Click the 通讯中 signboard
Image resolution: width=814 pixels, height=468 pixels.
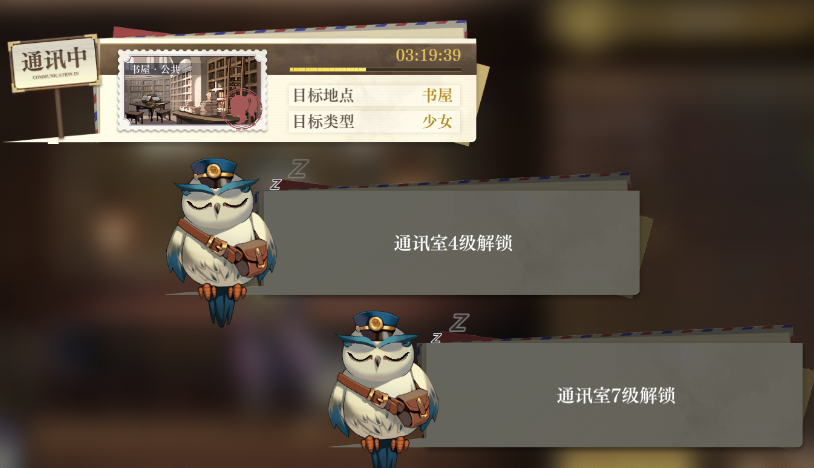click(x=55, y=63)
